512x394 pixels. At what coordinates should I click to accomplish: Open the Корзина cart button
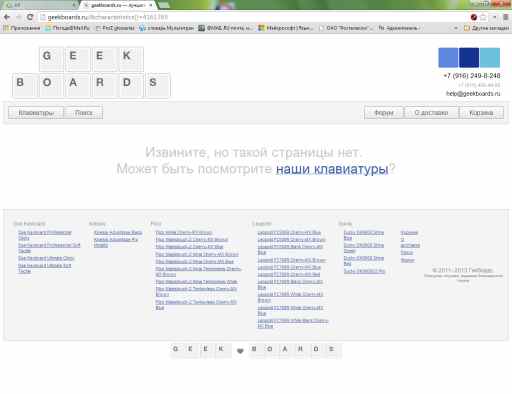click(x=481, y=113)
